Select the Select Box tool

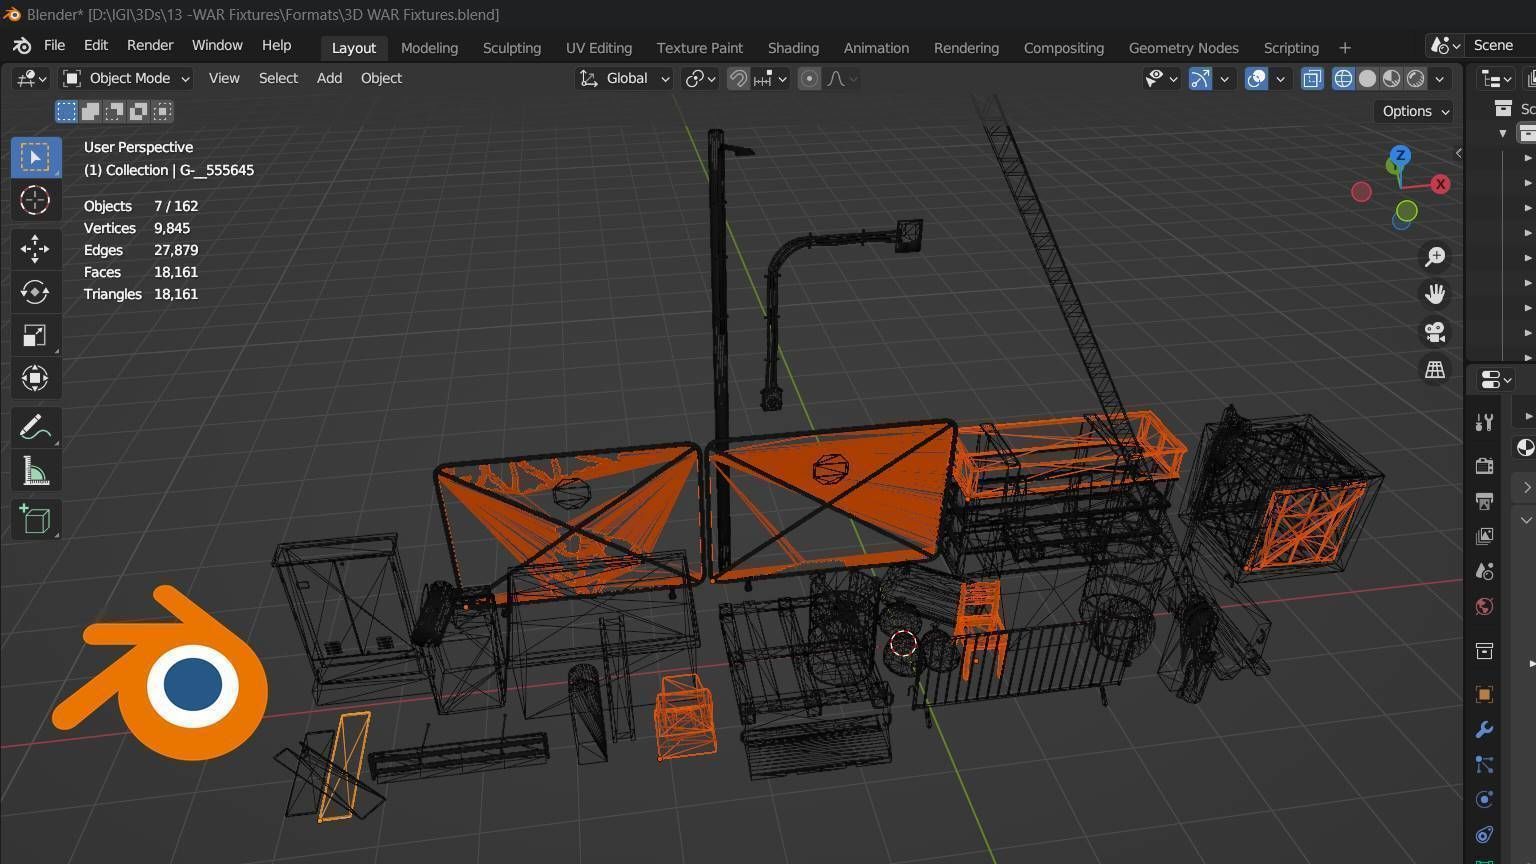[x=35, y=157]
